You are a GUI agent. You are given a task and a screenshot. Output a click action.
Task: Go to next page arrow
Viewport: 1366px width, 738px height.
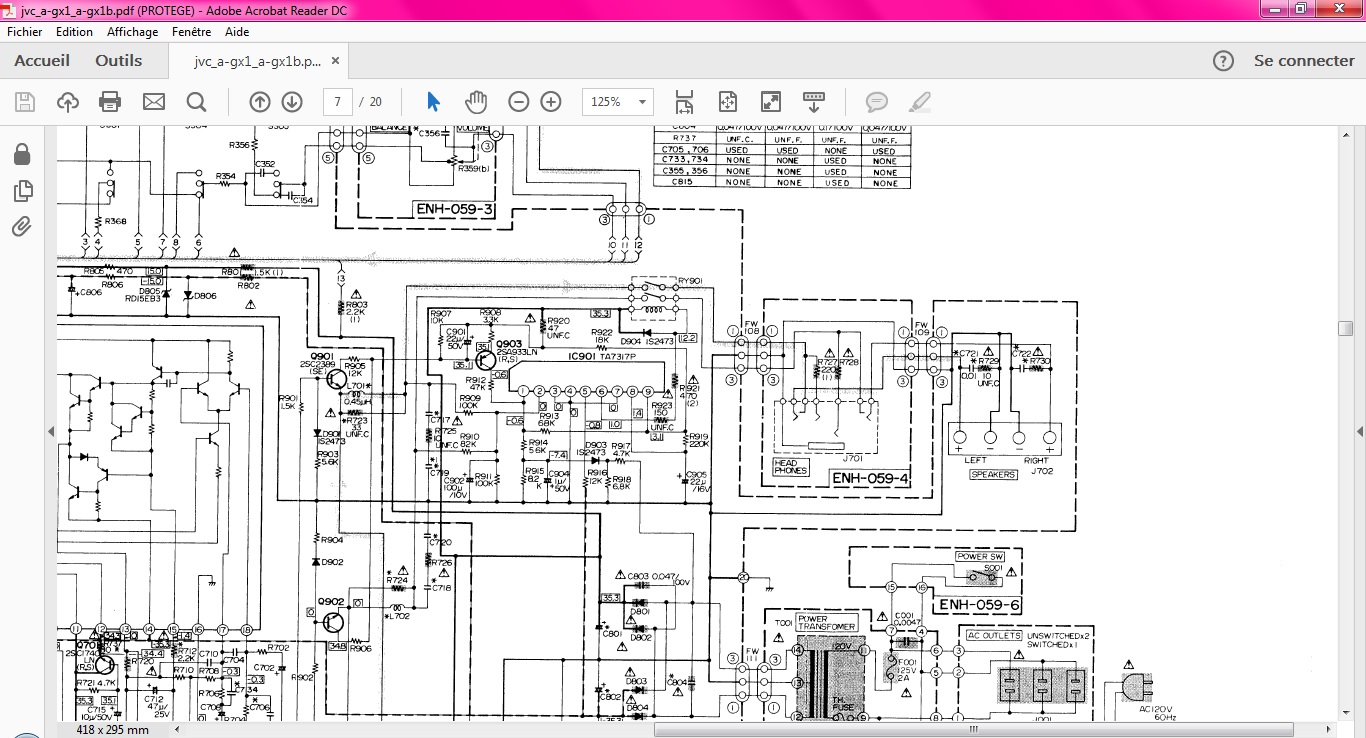click(292, 101)
